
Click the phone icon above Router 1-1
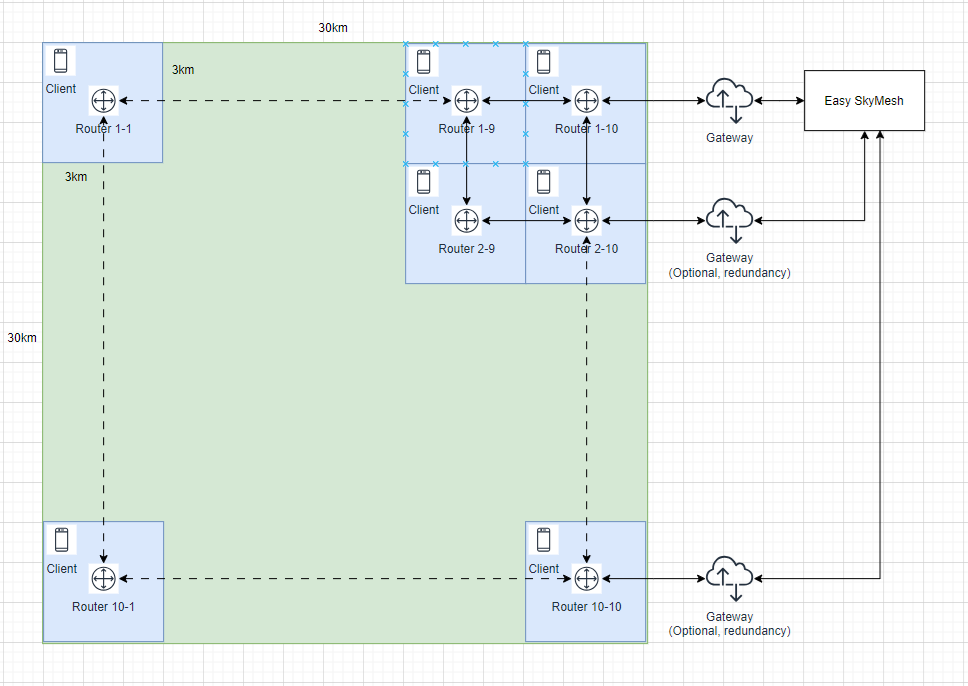coord(60,61)
